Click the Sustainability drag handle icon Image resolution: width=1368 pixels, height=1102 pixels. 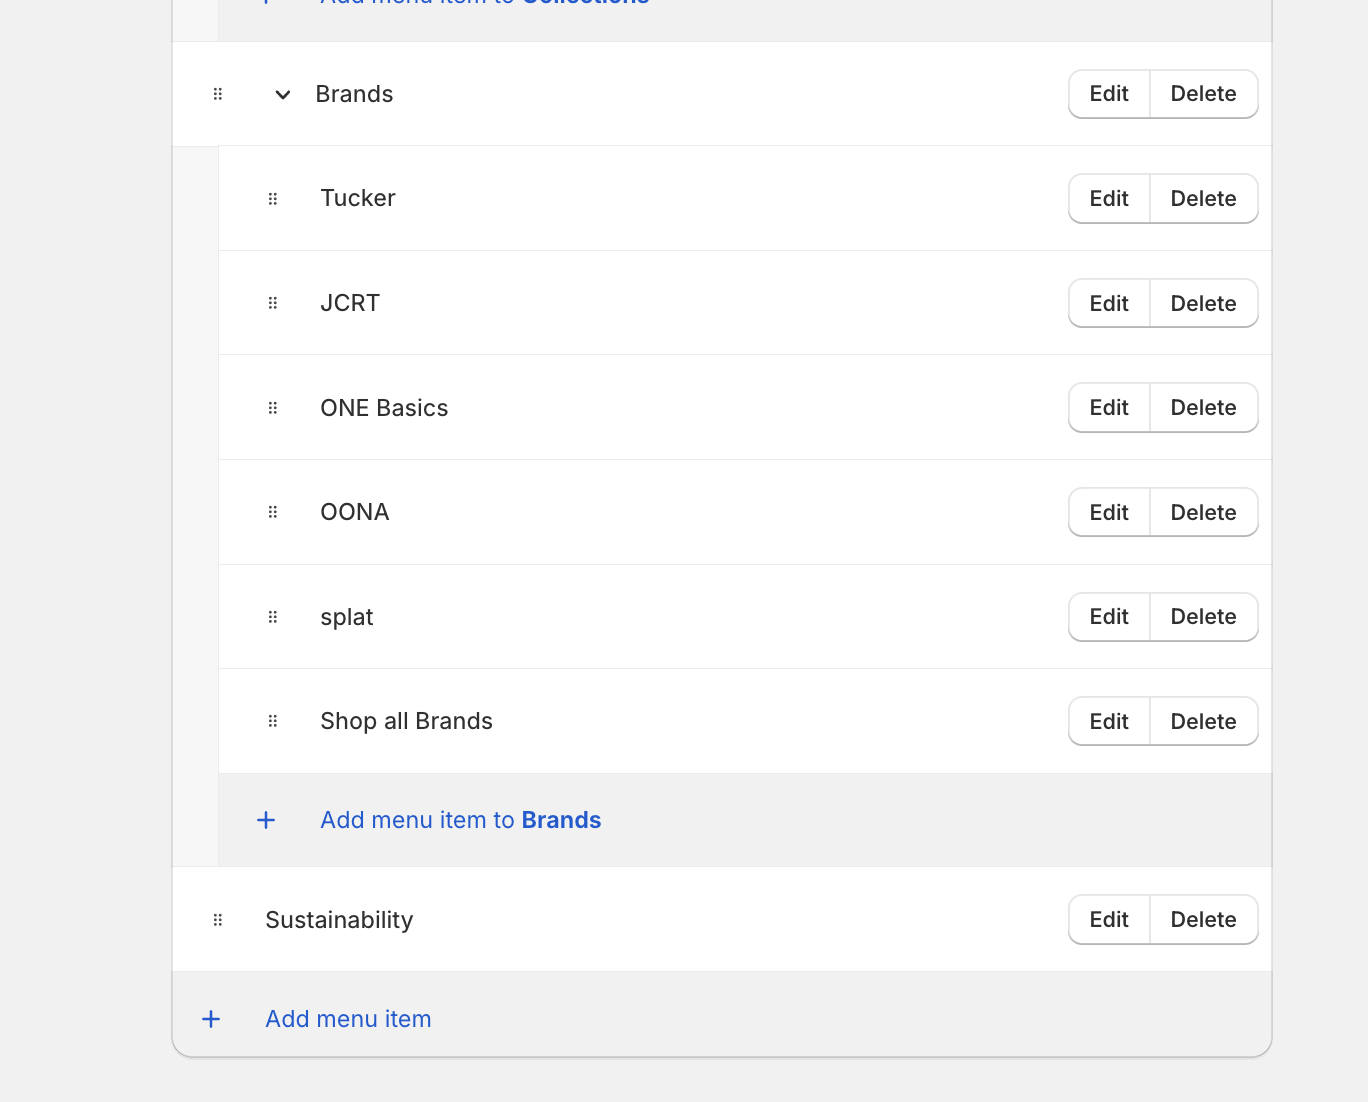[x=218, y=920]
